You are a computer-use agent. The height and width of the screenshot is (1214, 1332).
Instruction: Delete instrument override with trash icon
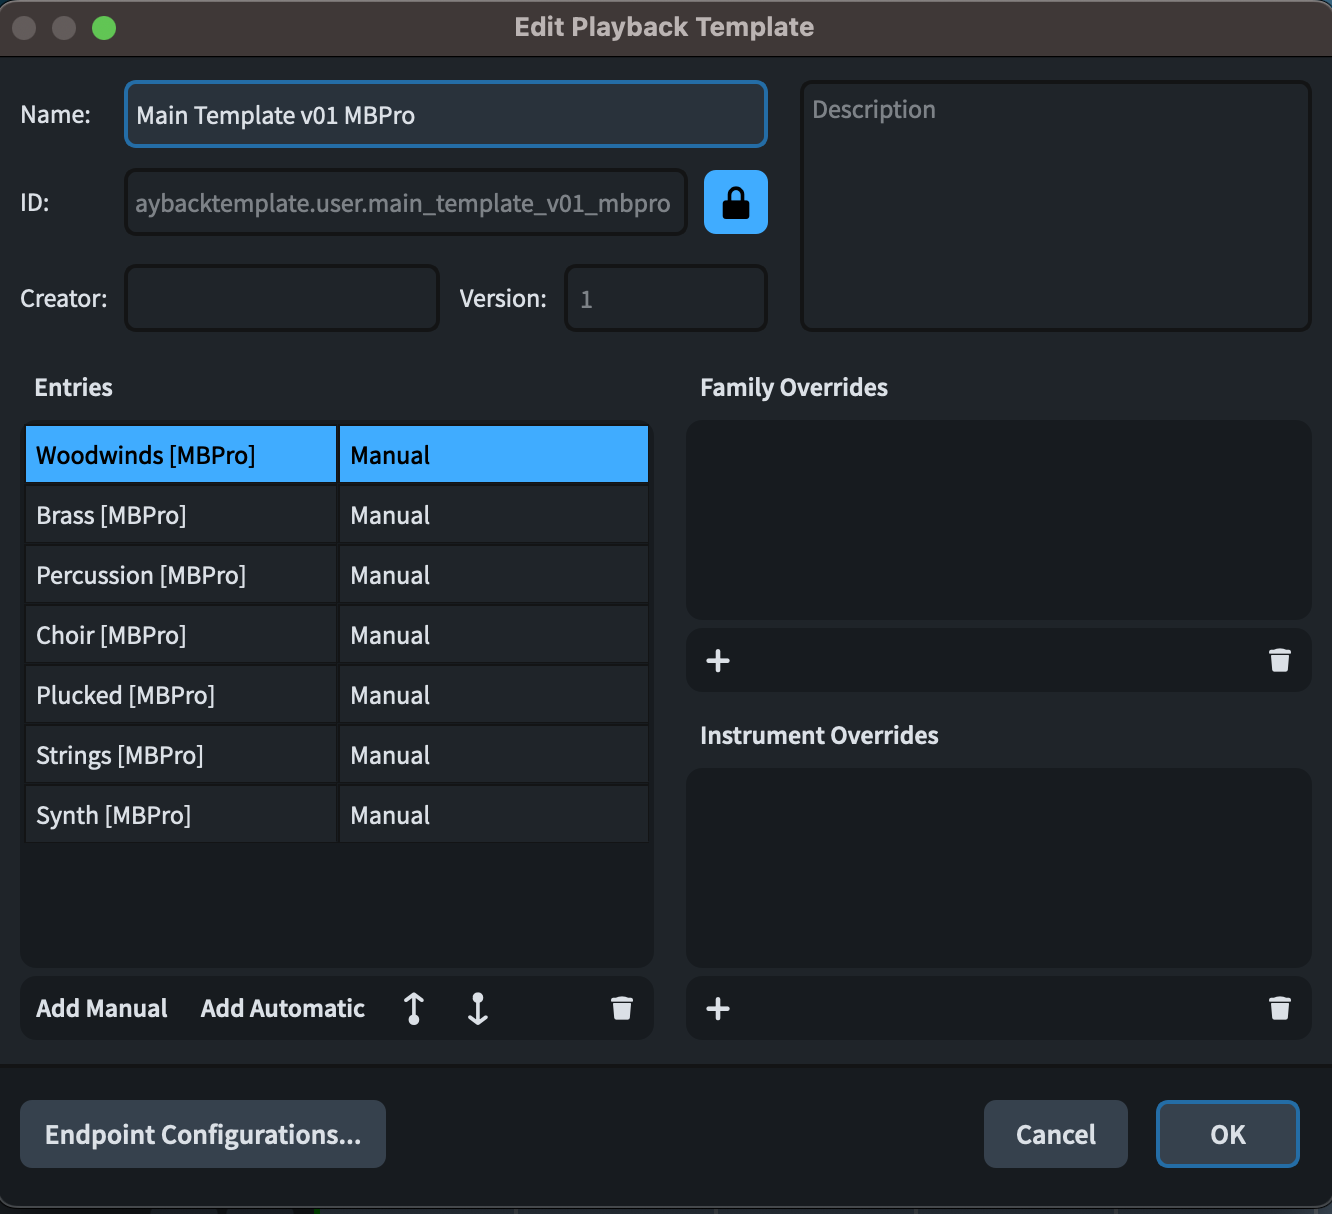[x=1279, y=1008]
